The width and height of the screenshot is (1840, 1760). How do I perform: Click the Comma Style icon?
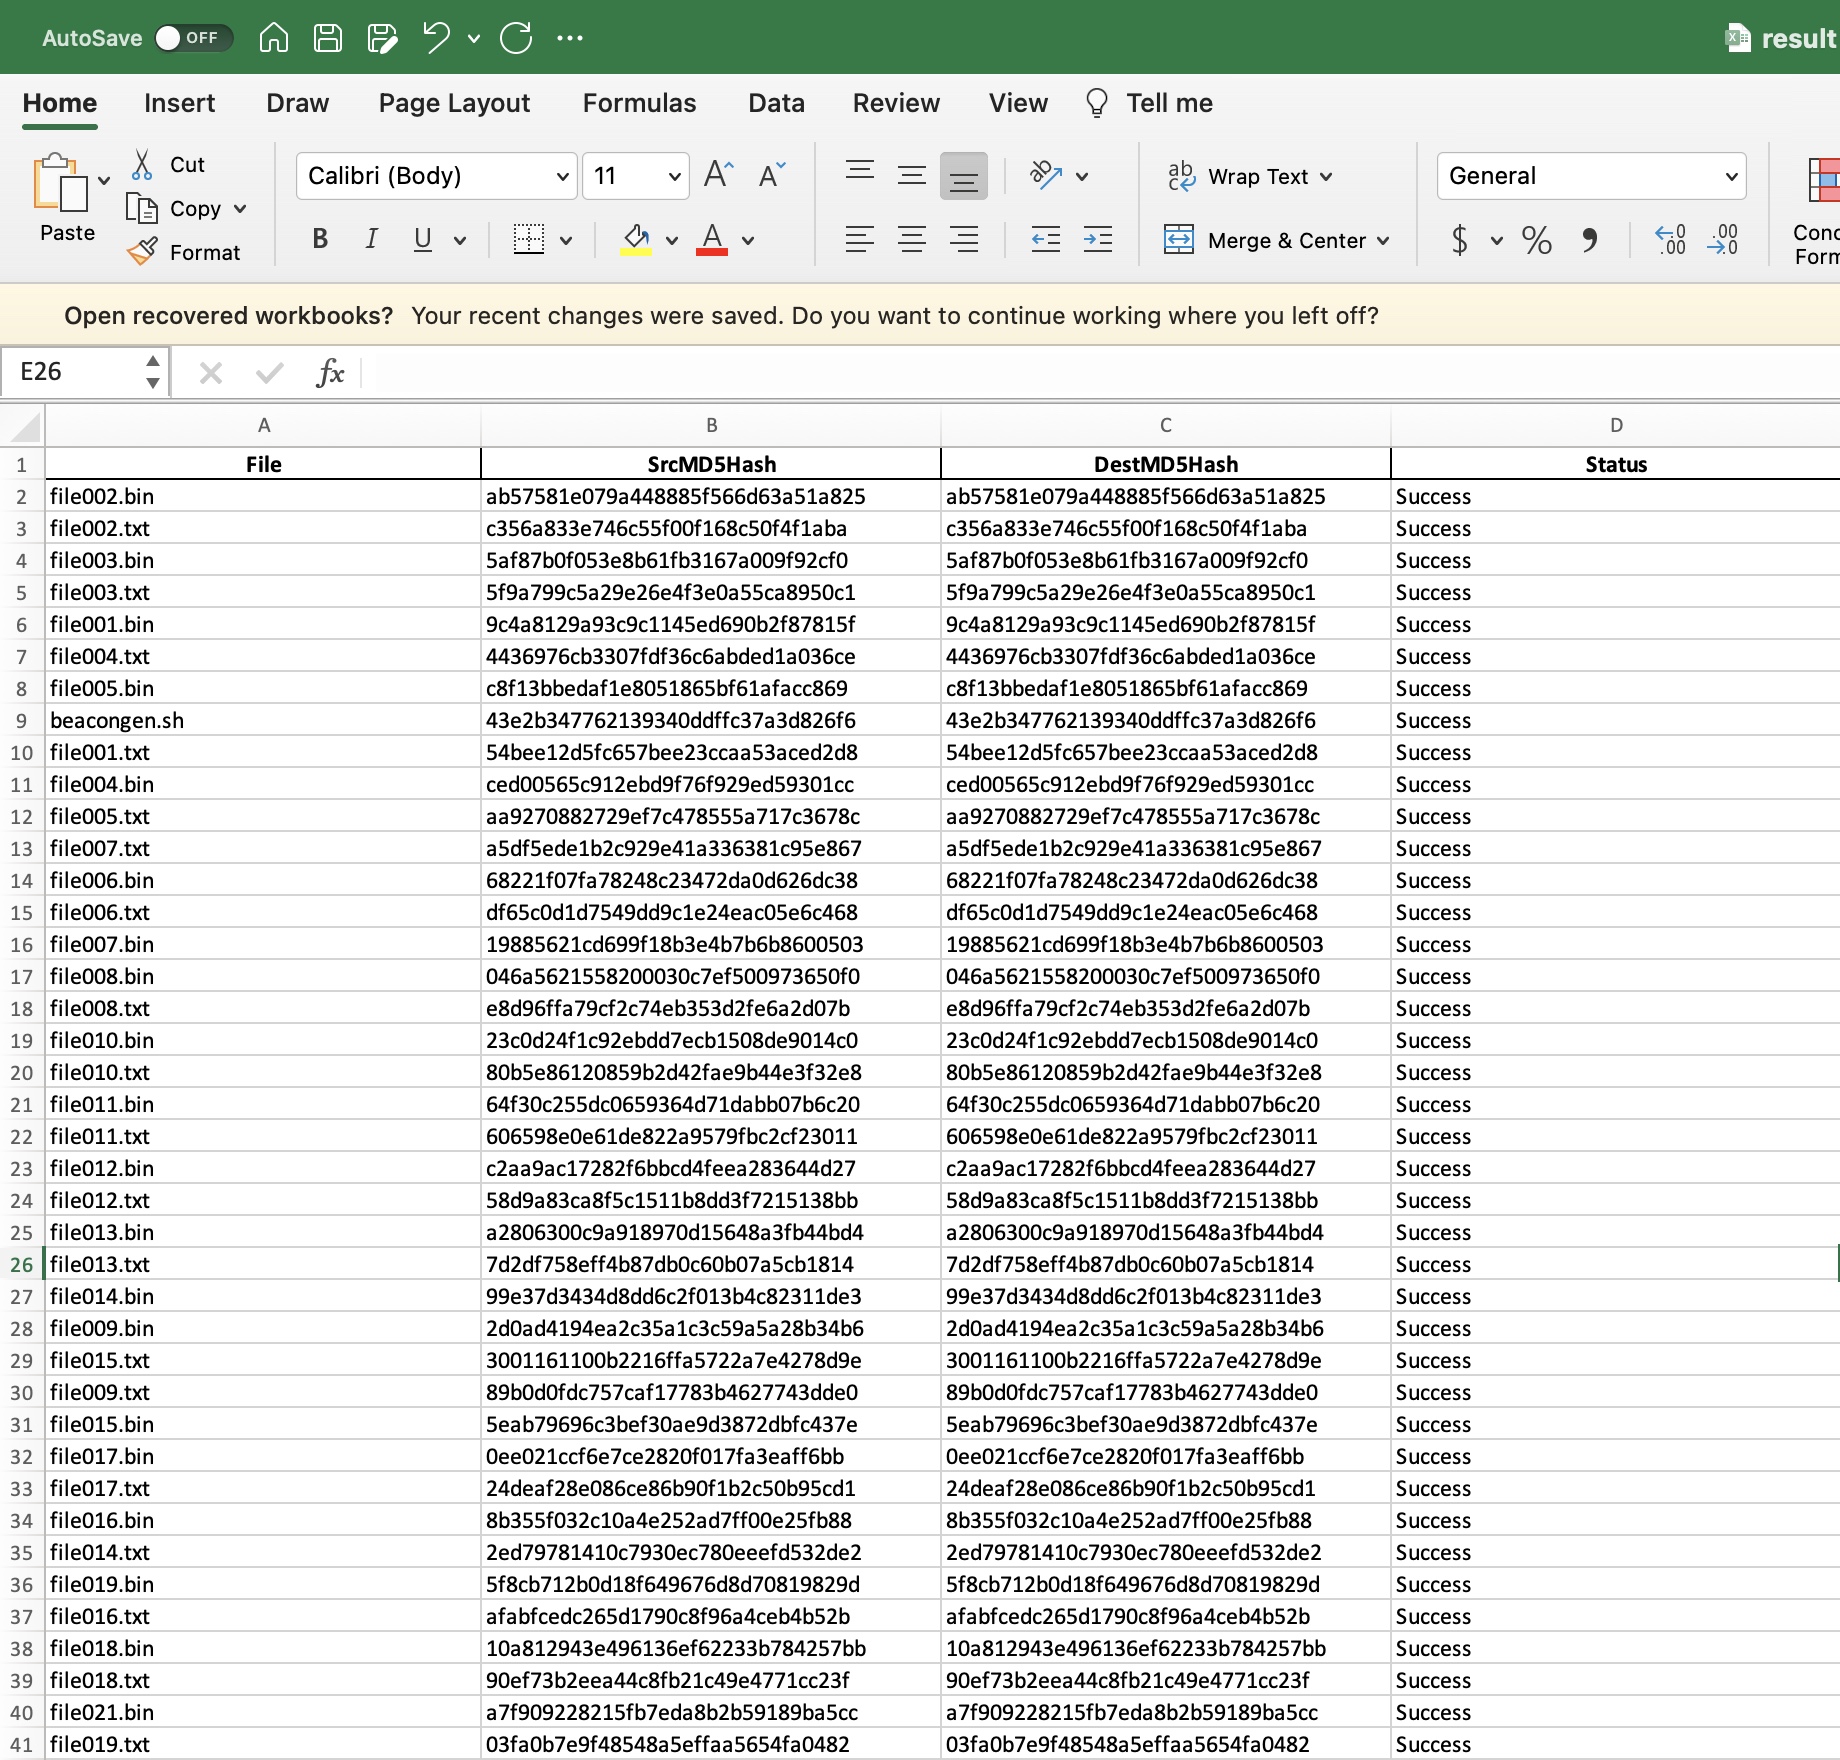tap(1590, 240)
